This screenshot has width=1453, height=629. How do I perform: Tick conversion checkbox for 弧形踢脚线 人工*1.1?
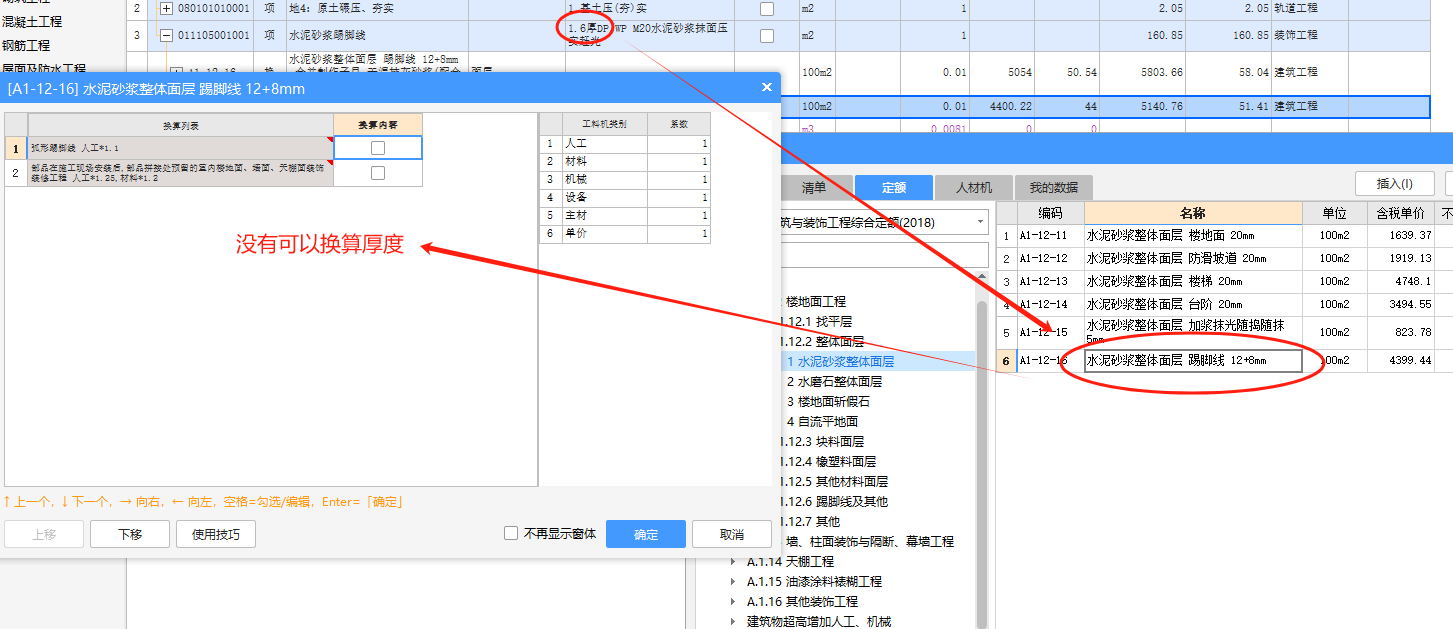(377, 148)
